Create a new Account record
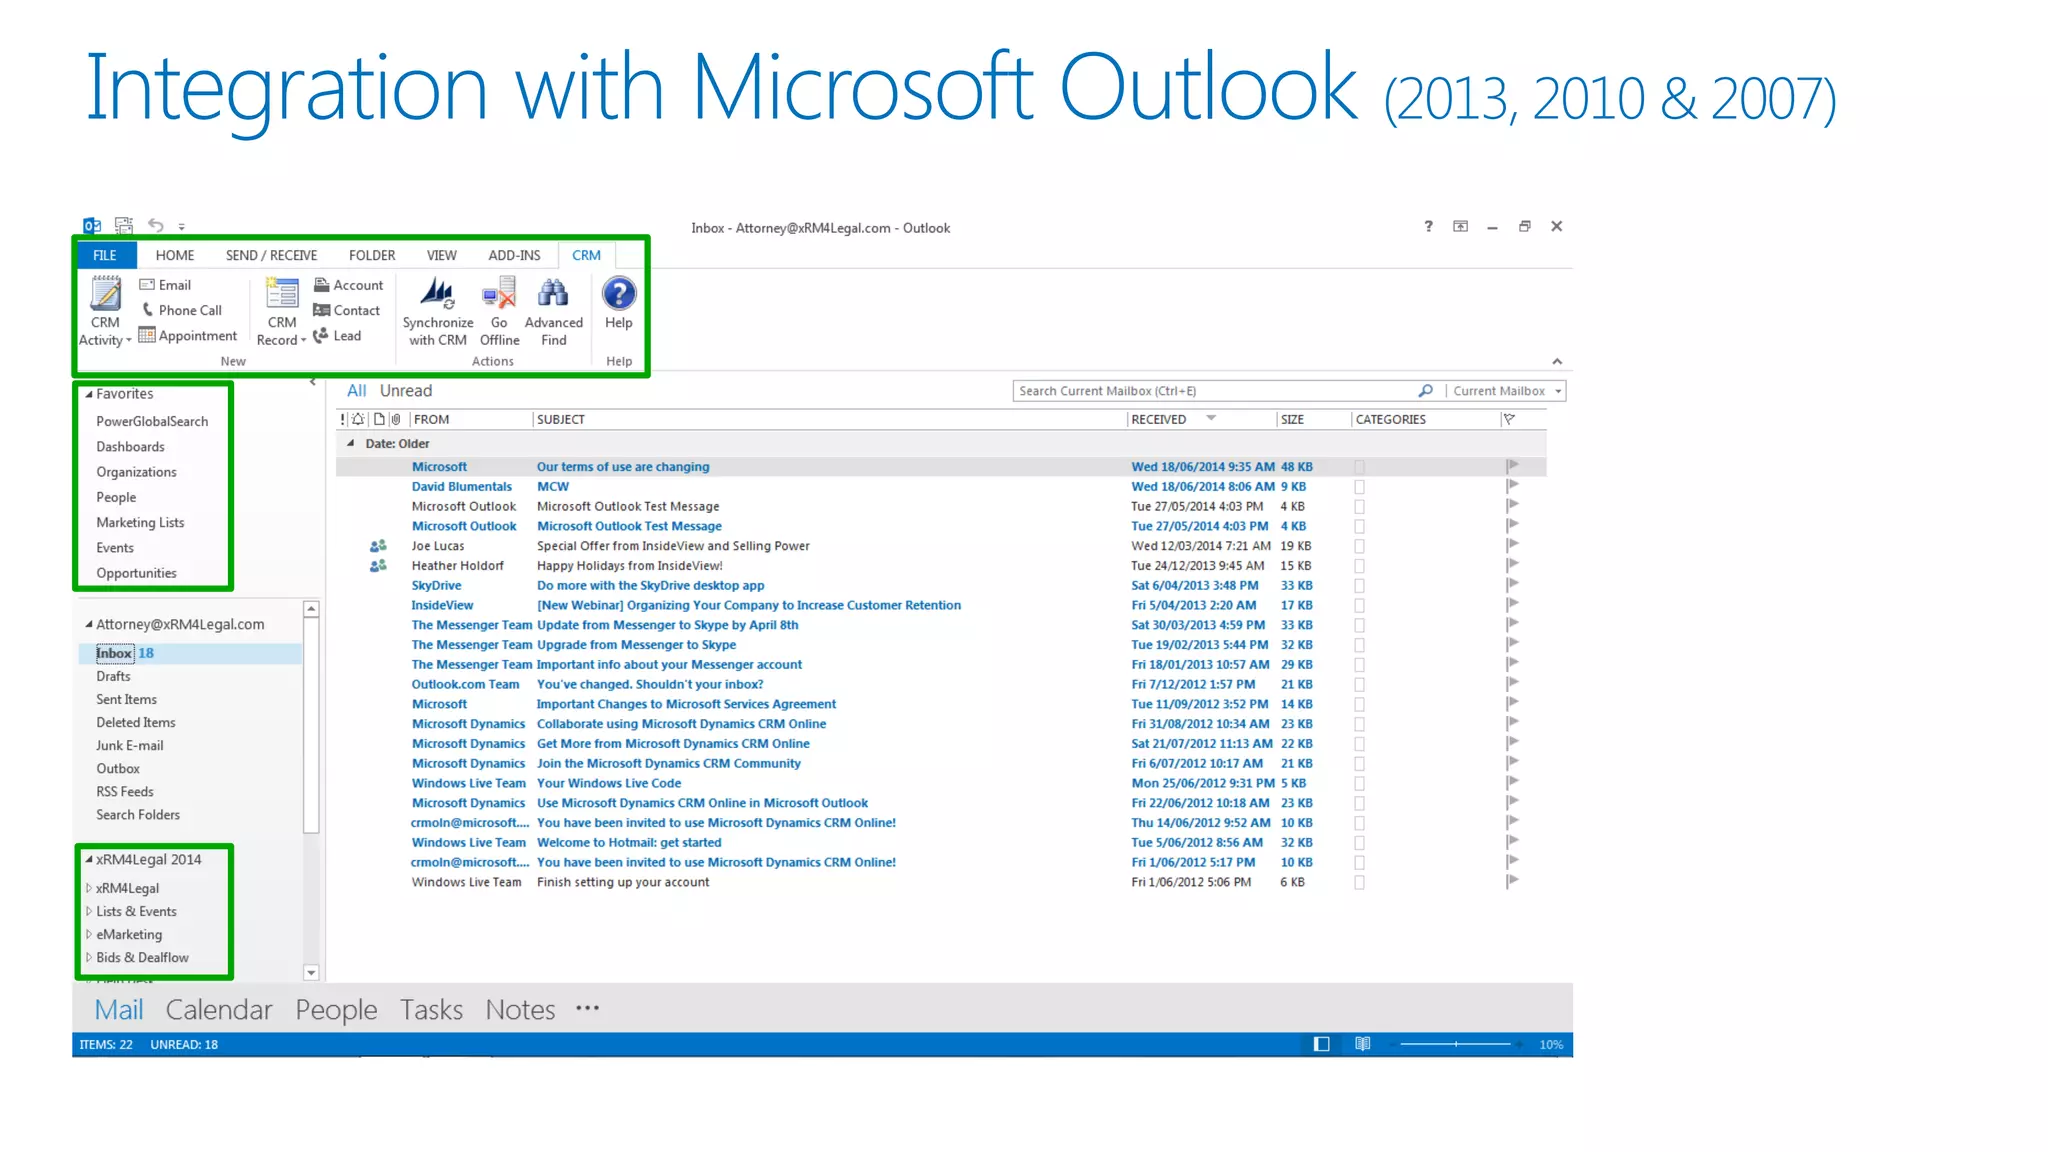 349,285
